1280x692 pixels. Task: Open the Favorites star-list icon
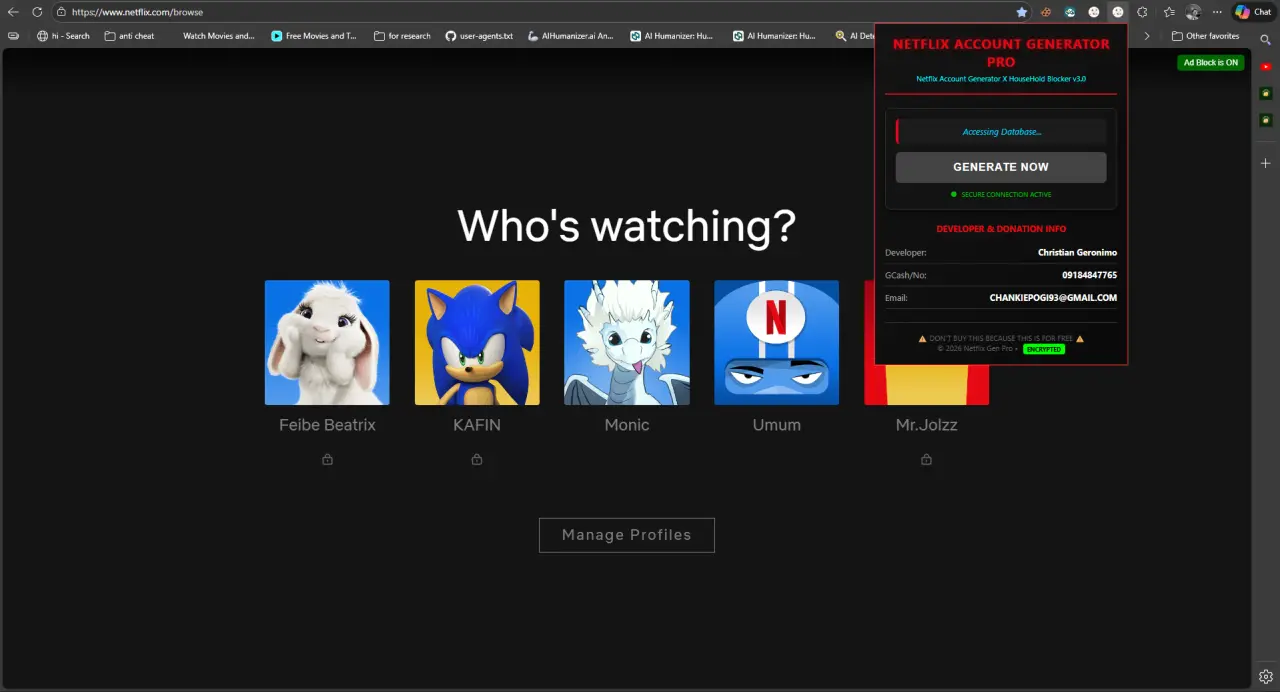point(1169,12)
